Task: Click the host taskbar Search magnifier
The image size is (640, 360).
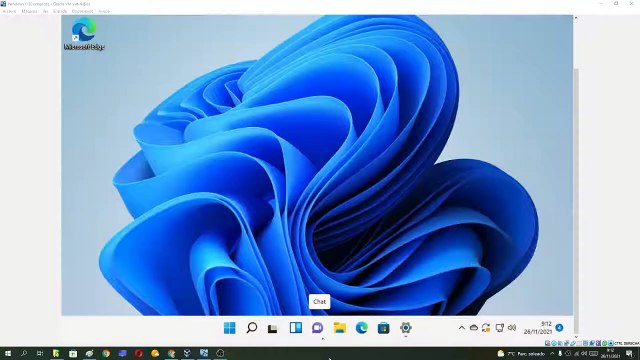Action: tap(24, 353)
